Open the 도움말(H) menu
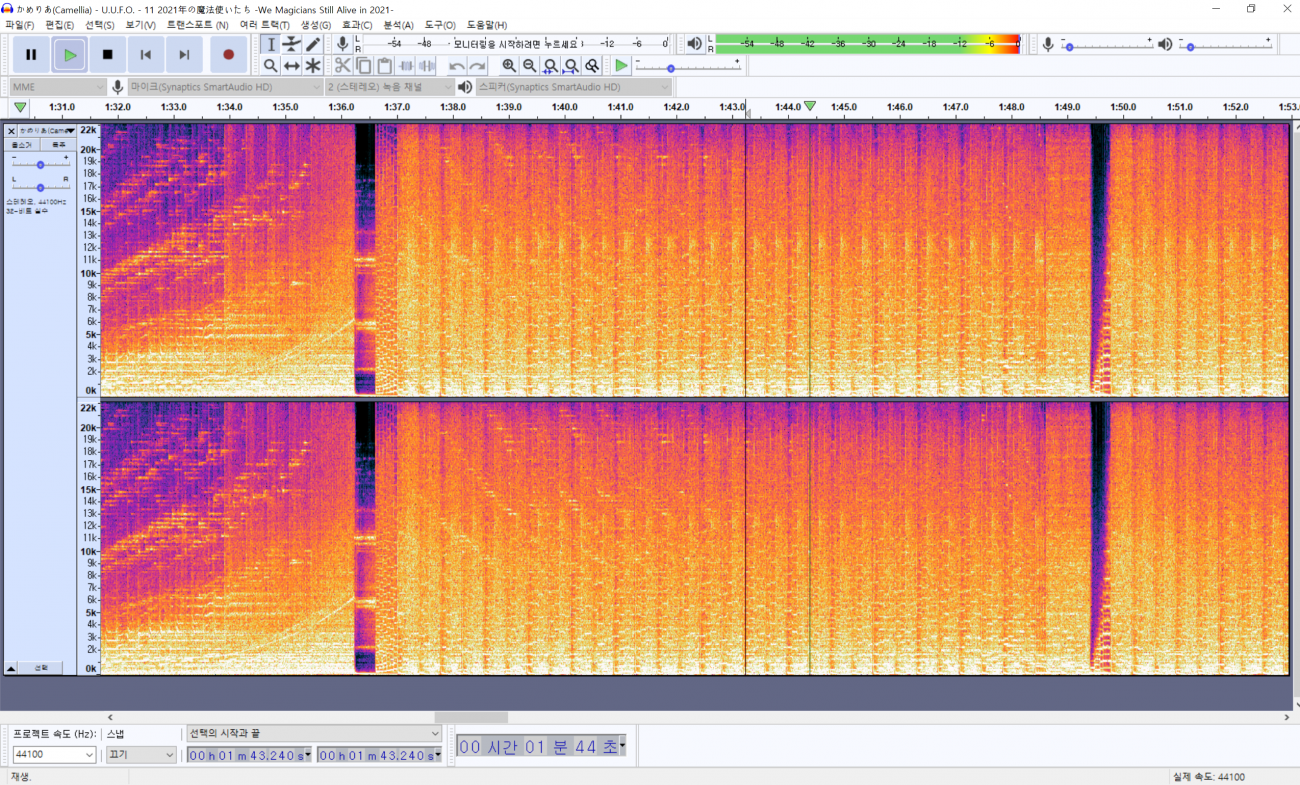This screenshot has width=1300, height=785. [x=487, y=24]
